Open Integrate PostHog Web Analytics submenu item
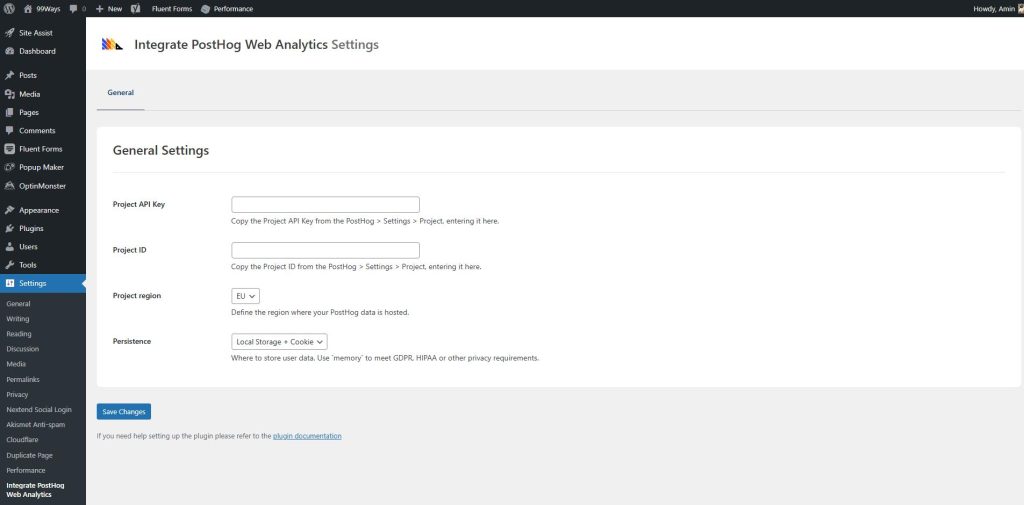Image resolution: width=1024 pixels, height=505 pixels. click(x=35, y=490)
